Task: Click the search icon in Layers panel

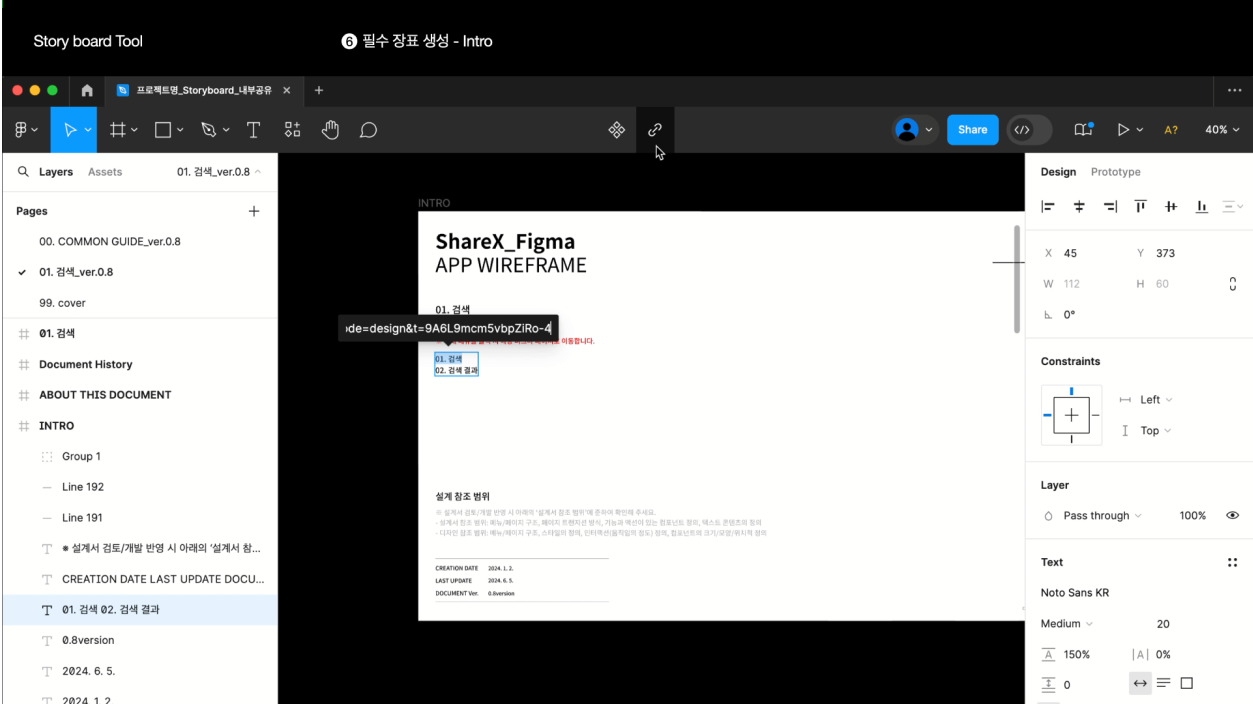Action: point(24,172)
